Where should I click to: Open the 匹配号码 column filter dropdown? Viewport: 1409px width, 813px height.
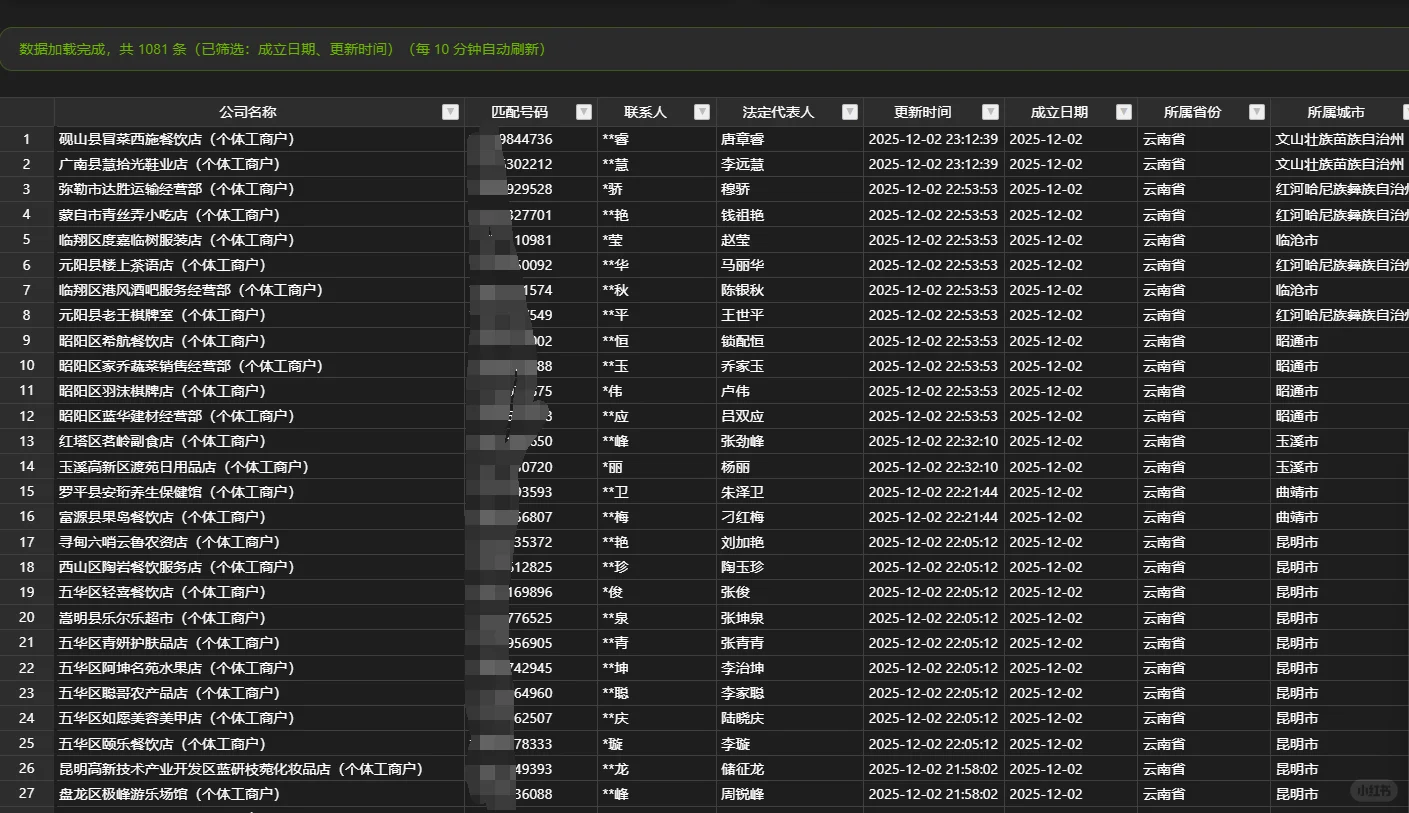(584, 112)
